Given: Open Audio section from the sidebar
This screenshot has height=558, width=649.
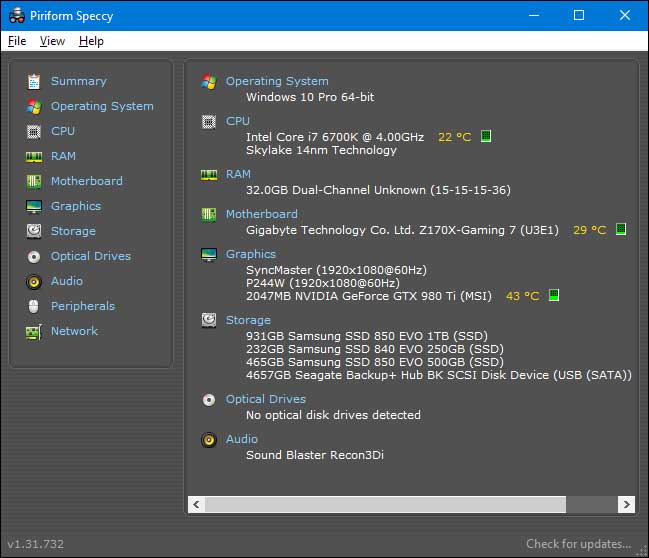Looking at the screenshot, I should pyautogui.click(x=67, y=281).
